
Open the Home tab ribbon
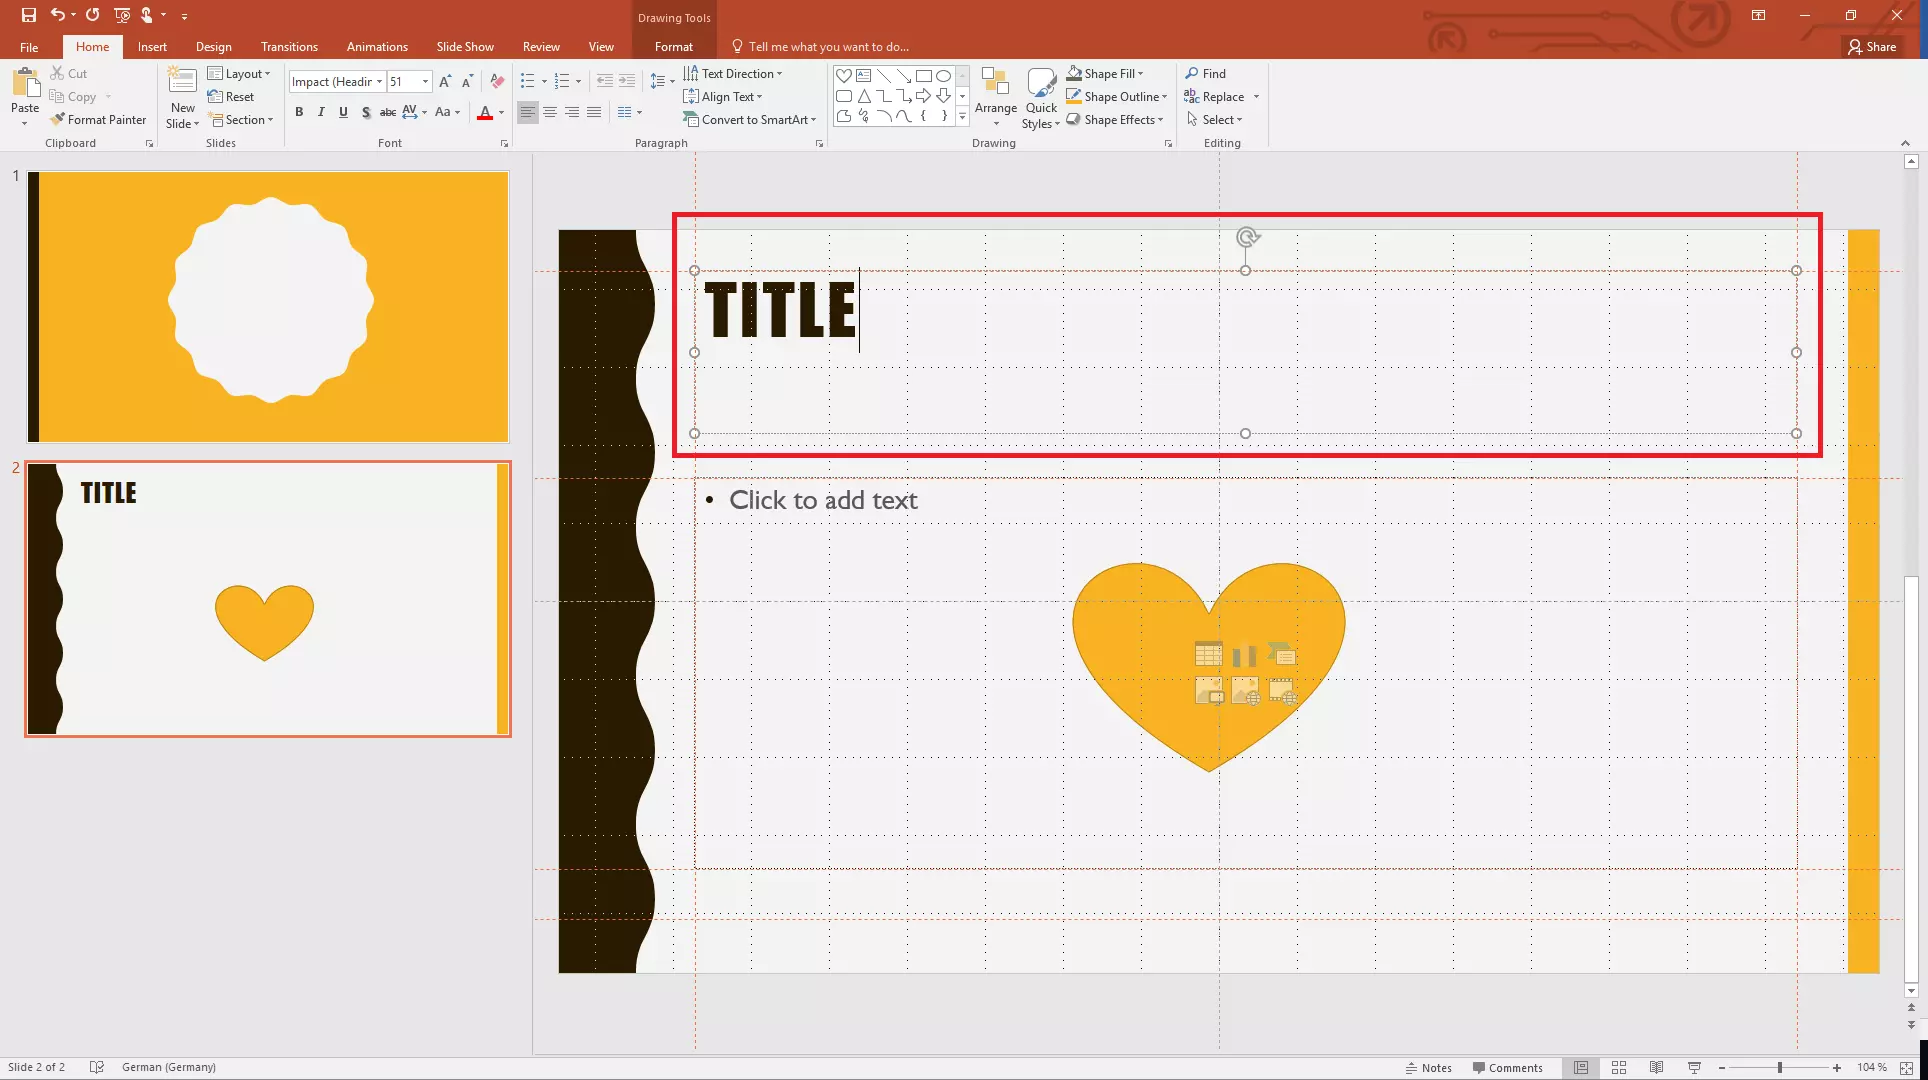point(91,46)
